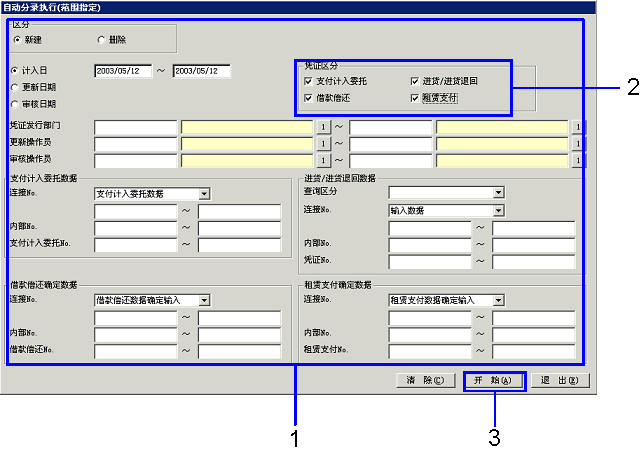The image size is (640, 454).
Task: Click 更新操作员 start code field
Action: click(136, 144)
